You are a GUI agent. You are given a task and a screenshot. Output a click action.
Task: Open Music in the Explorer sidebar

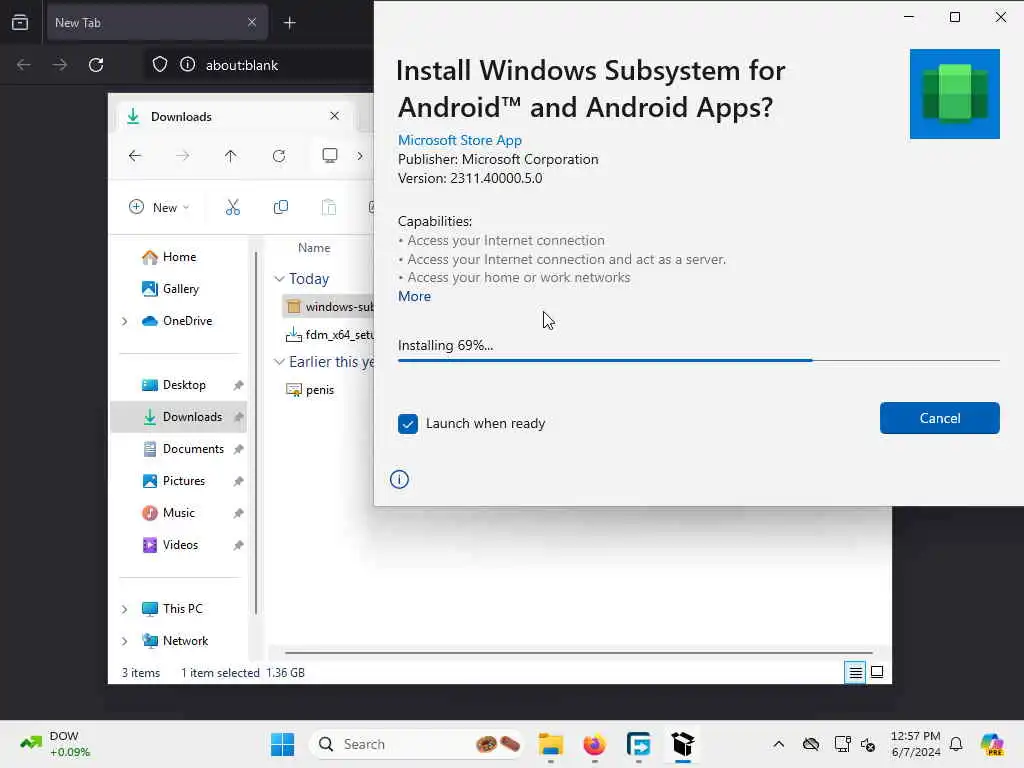point(168,513)
